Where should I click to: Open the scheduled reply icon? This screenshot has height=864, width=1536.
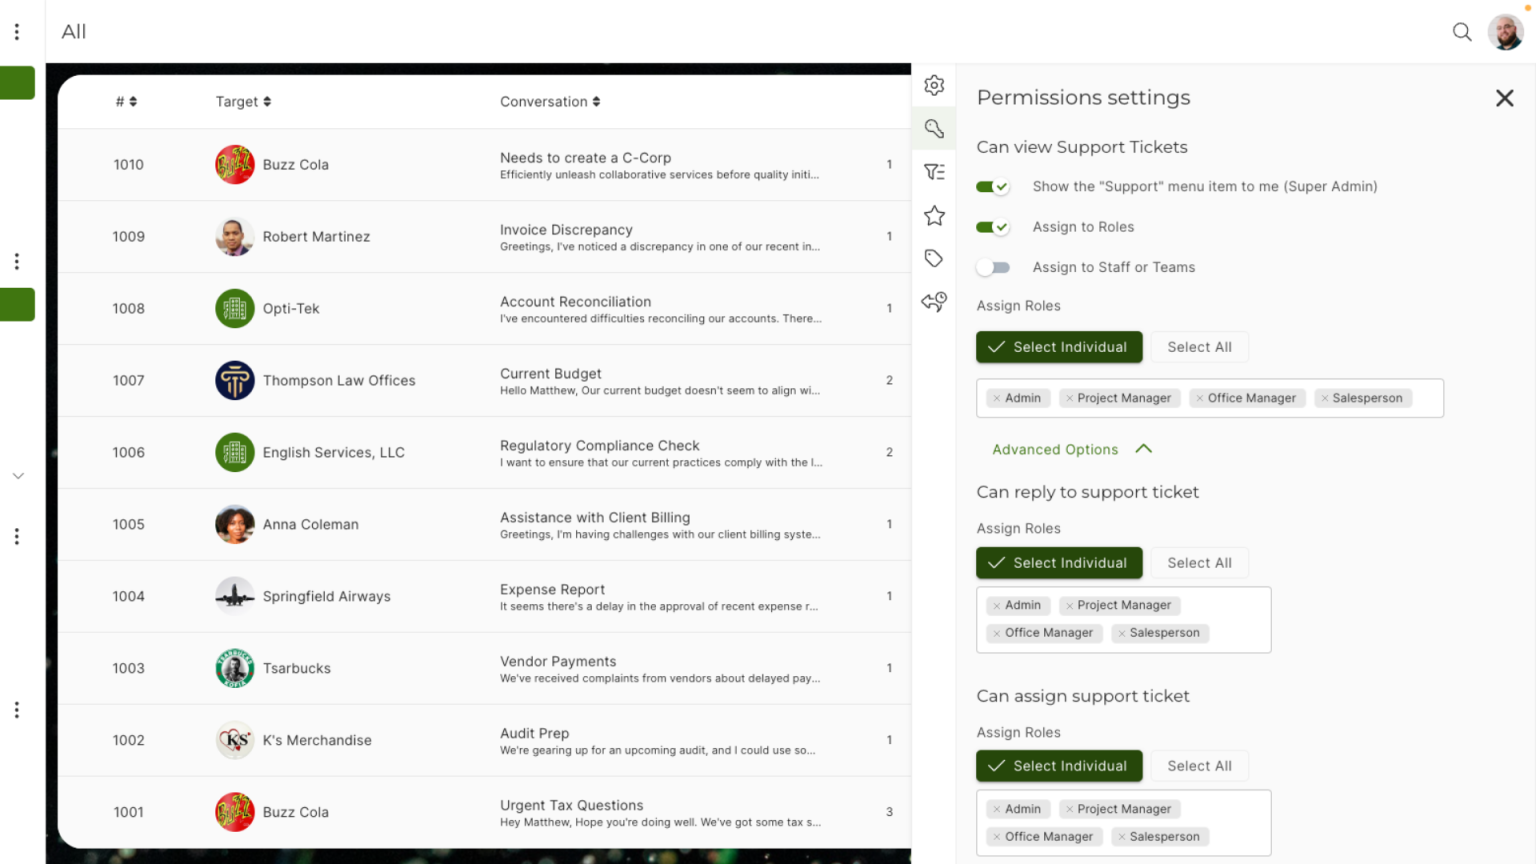click(x=934, y=301)
